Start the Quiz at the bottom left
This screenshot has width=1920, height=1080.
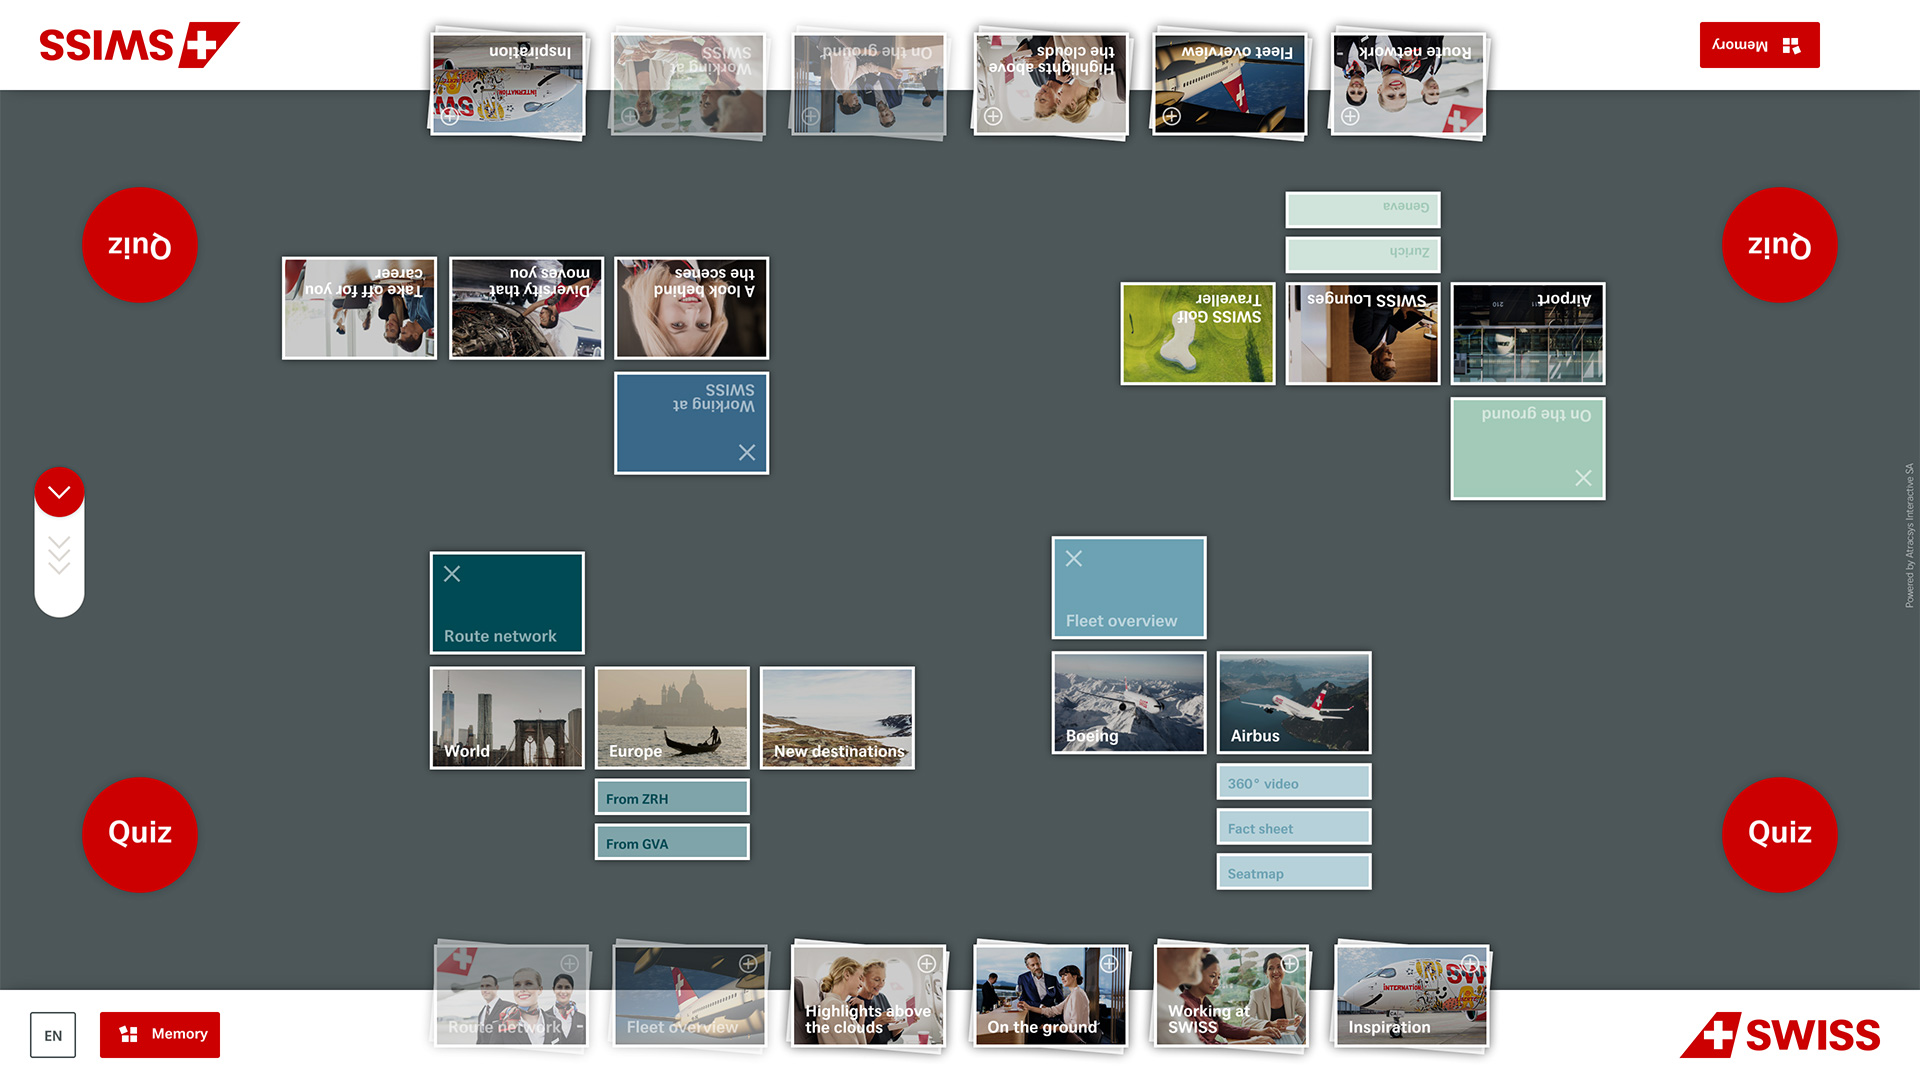pyautogui.click(x=140, y=834)
